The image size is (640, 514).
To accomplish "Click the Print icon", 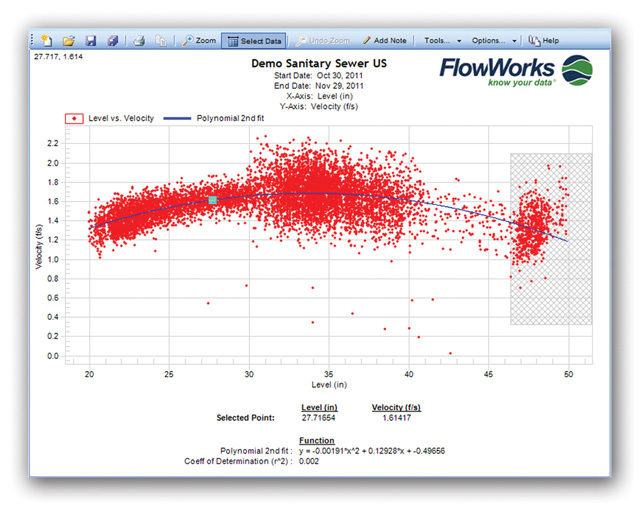I will point(140,40).
